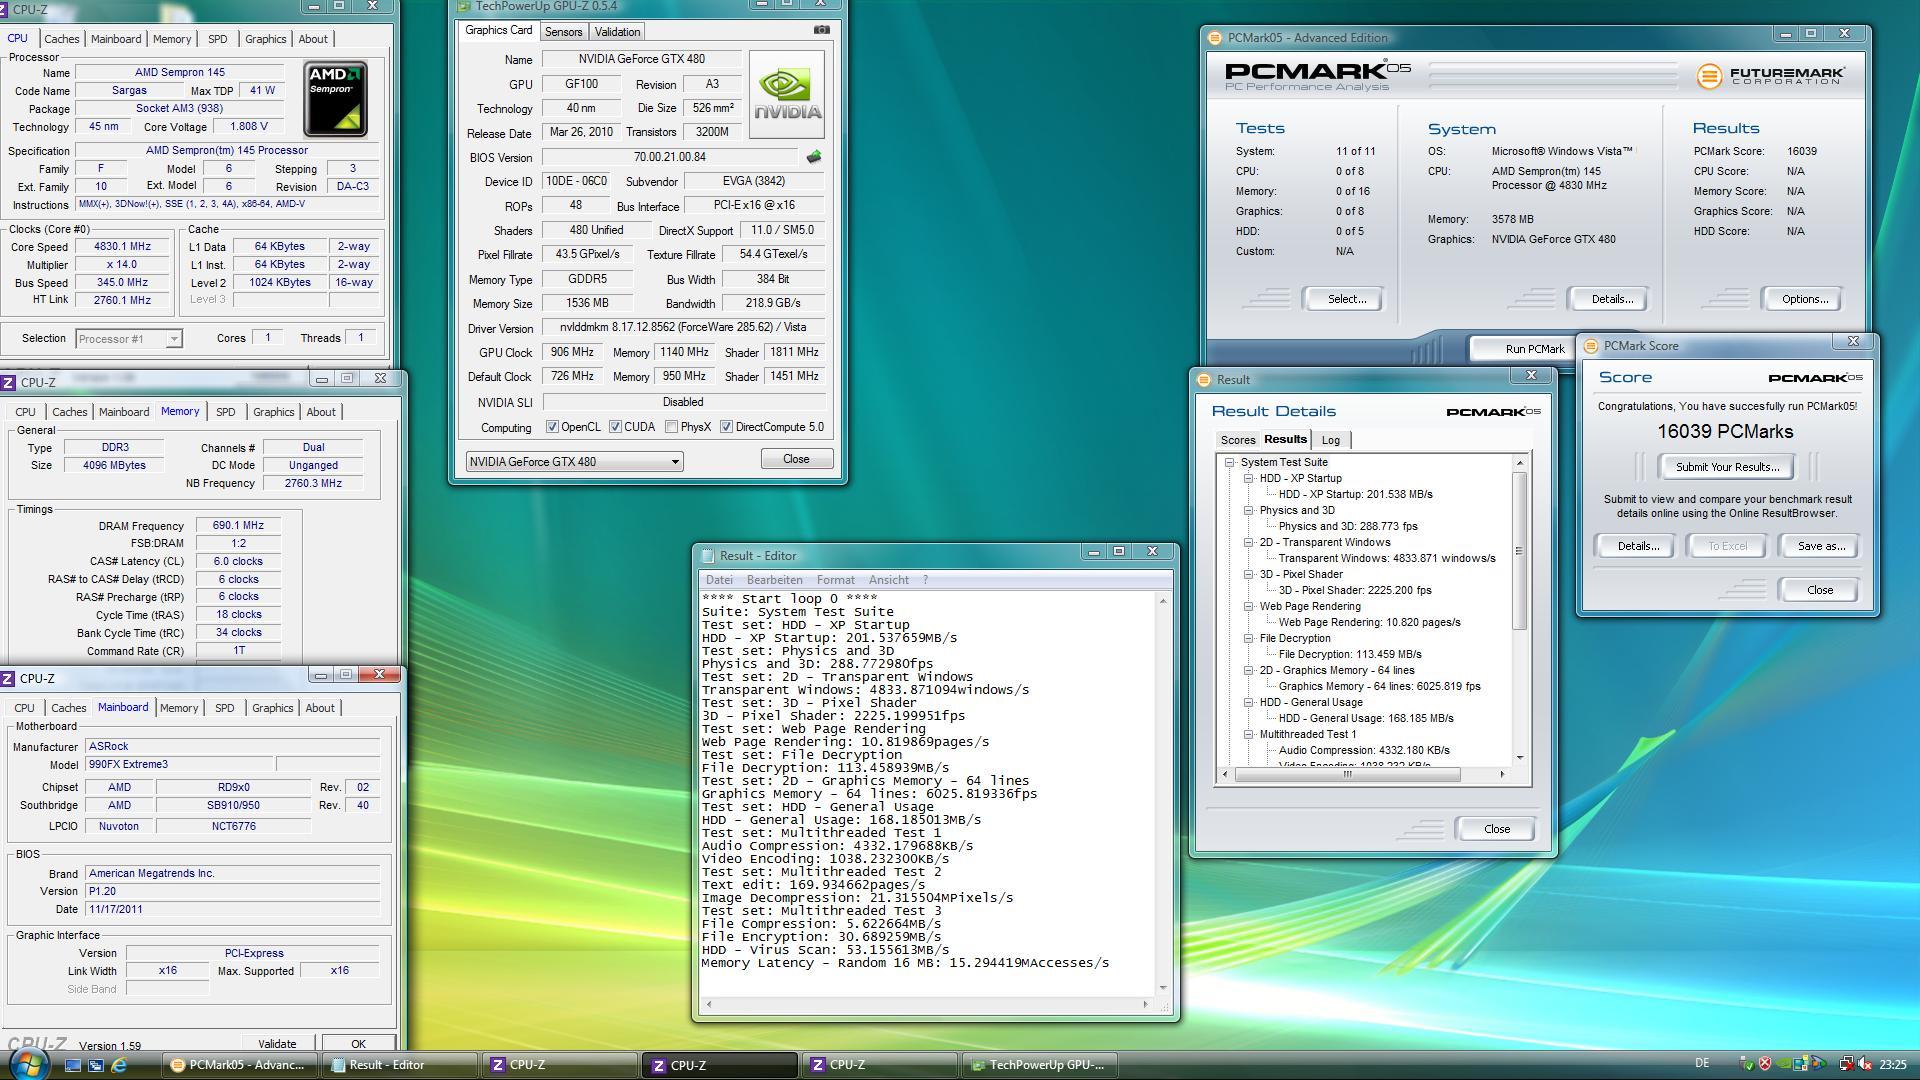Viewport: 1920px width, 1080px height.
Task: Open the Ansicht menu in the editor
Action: [888, 580]
